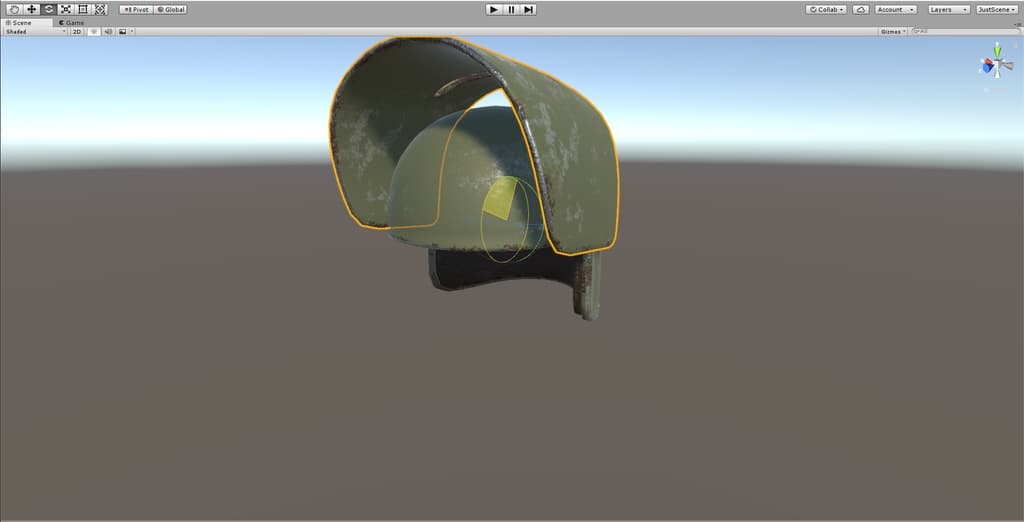
Task: Open the Layers dropdown
Action: [949, 10]
